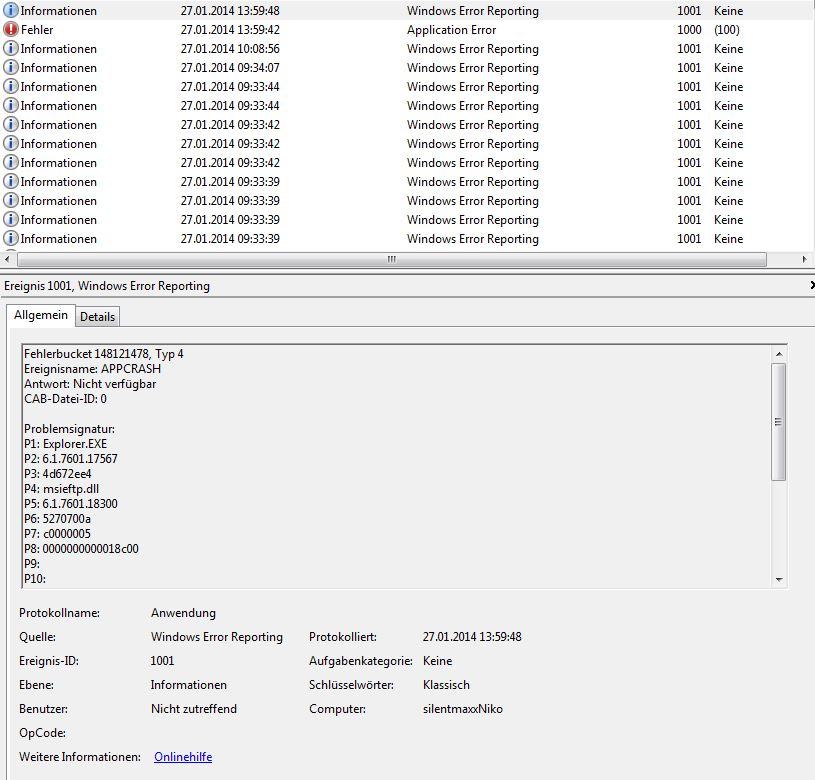Click the P7: c0000005 line

click(x=57, y=534)
